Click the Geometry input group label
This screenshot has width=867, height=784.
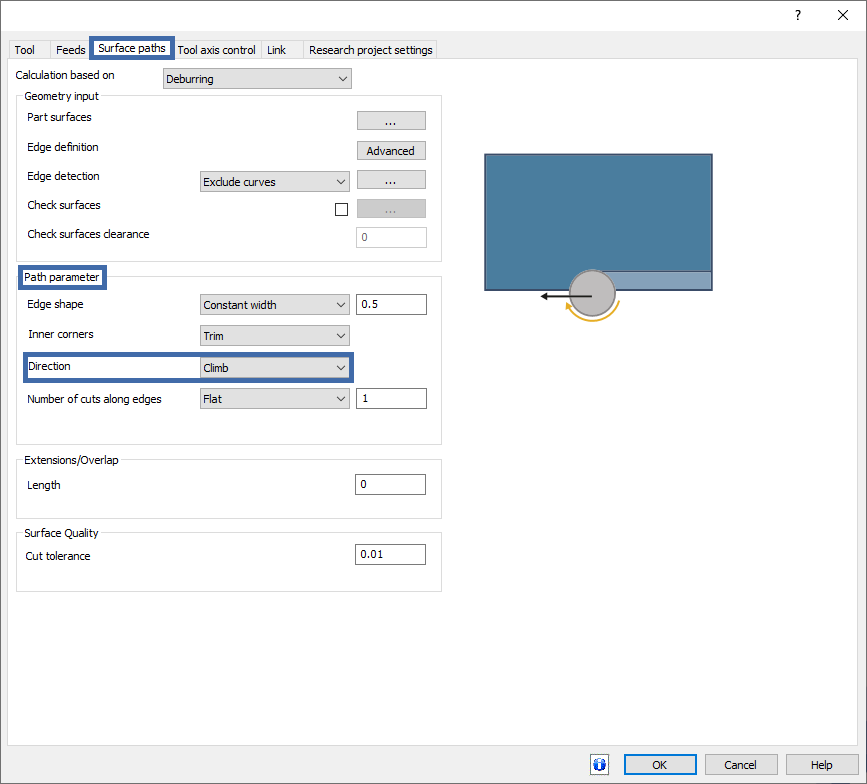pos(61,96)
